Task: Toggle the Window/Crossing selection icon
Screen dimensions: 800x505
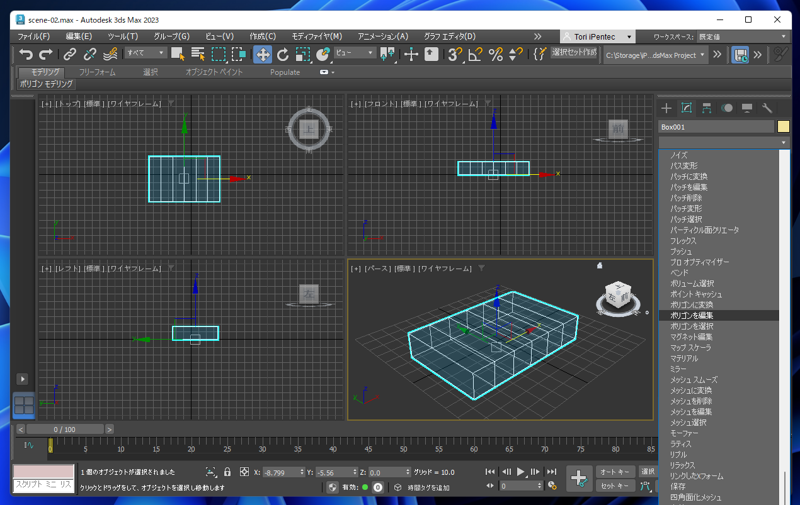Action: tap(239, 54)
